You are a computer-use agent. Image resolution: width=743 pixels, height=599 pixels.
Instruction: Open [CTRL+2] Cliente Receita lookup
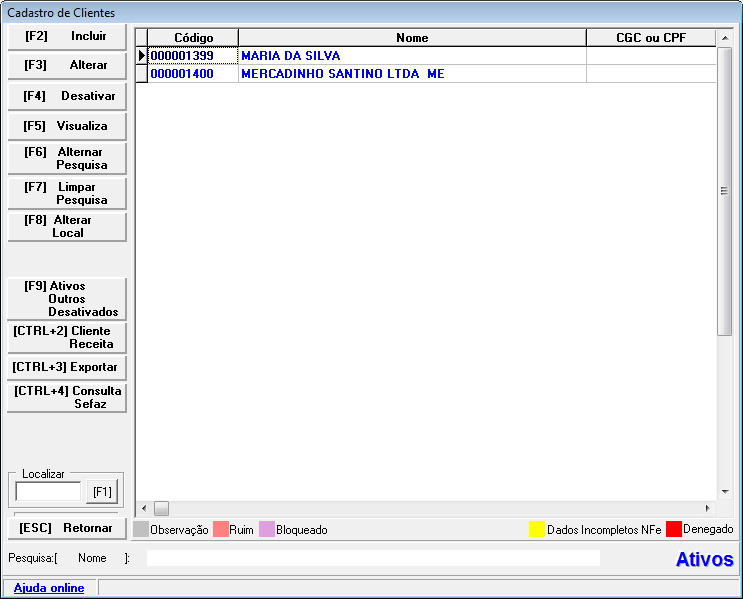pyautogui.click(x=67, y=337)
